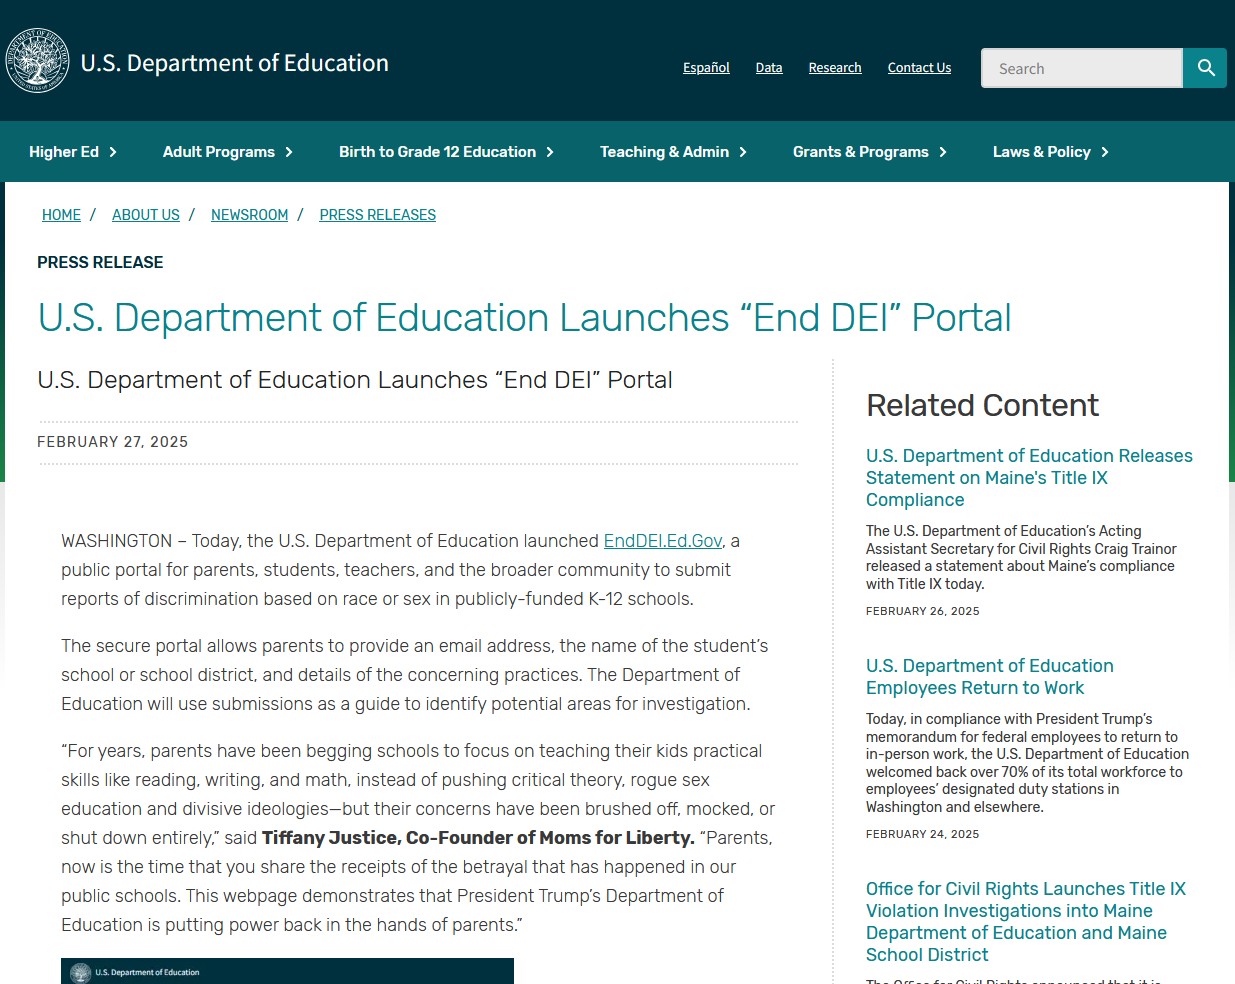Go to NEWSROOM breadcrumb

249,215
